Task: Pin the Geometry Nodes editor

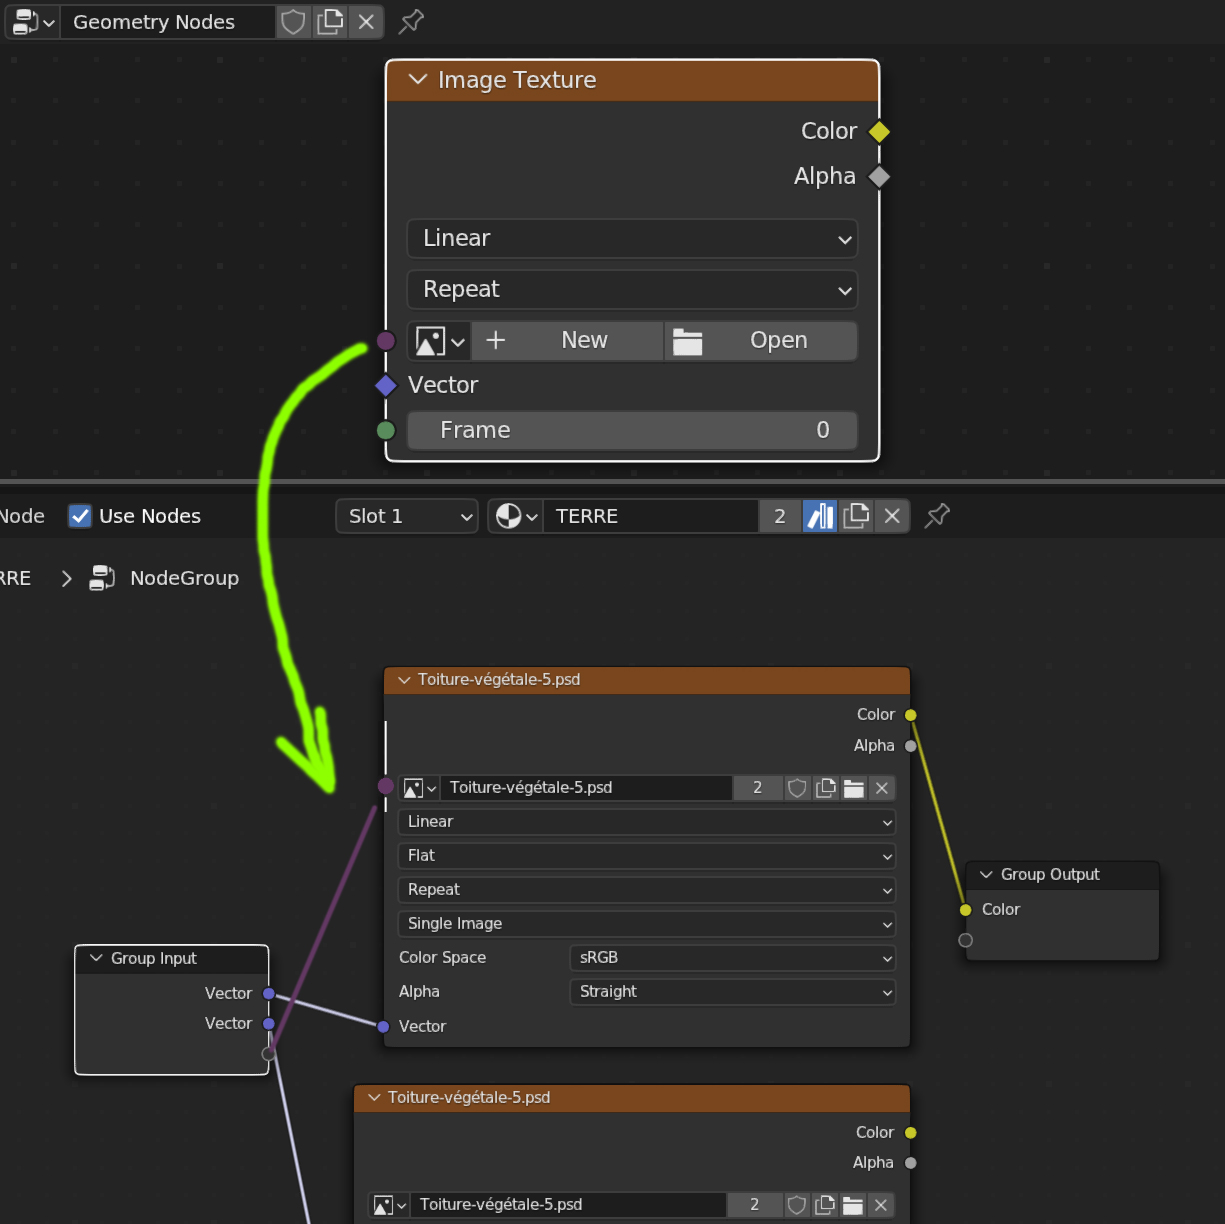Action: click(411, 21)
